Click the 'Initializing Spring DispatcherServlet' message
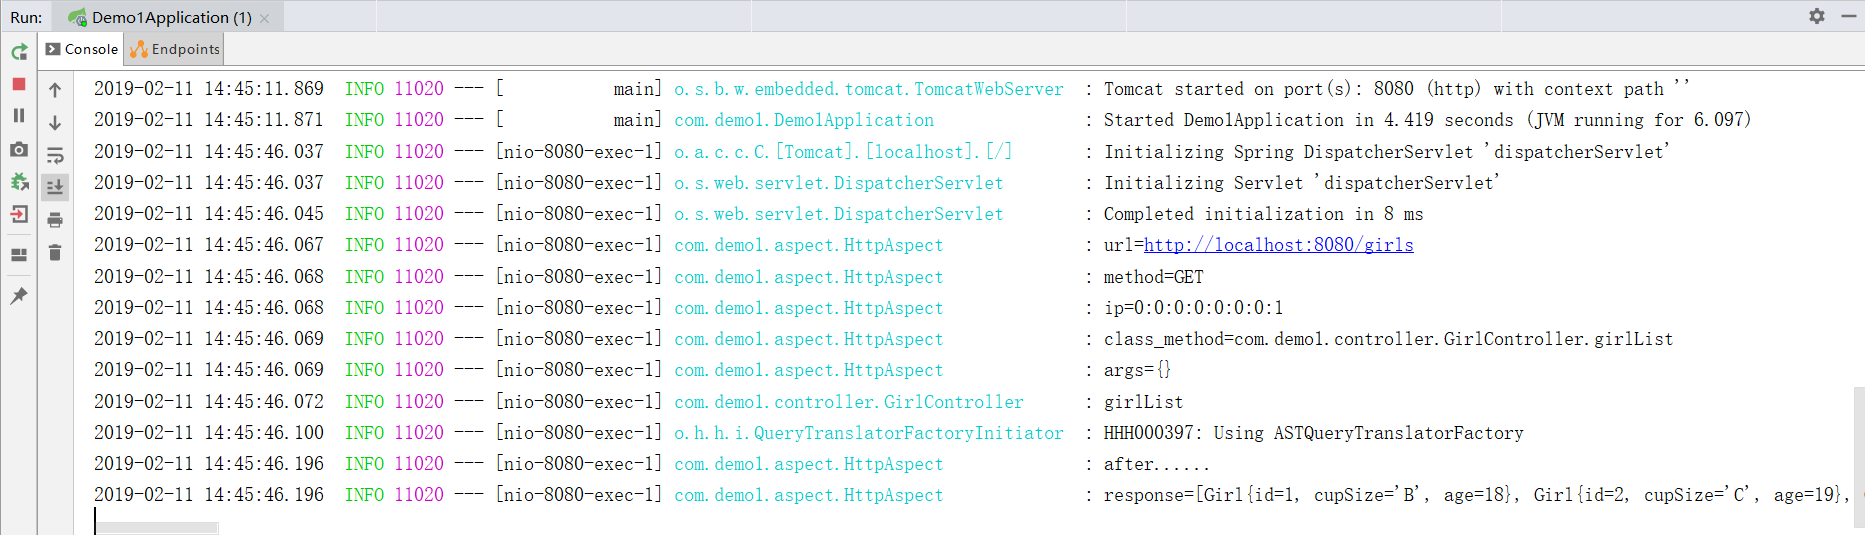This screenshot has width=1865, height=535. (x=1387, y=152)
